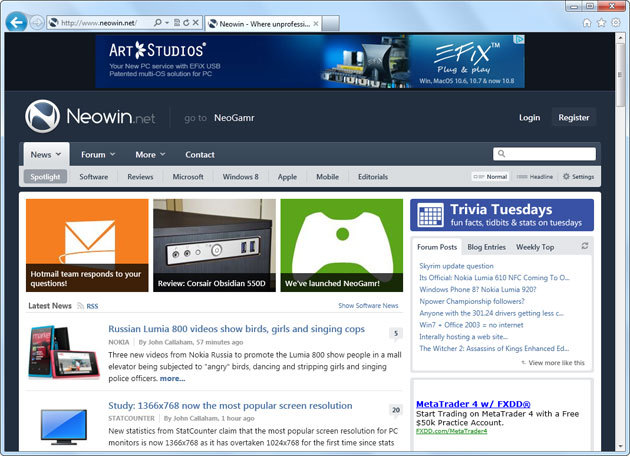Click the Neowin globe logo
Screen dimensions: 630x456
42,117
